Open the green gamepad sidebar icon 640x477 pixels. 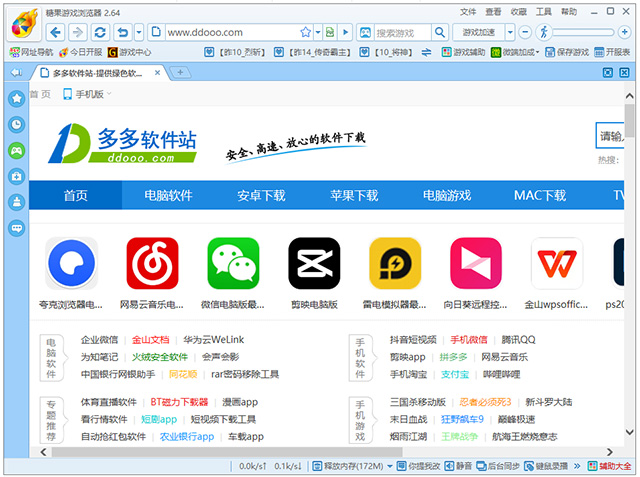click(17, 151)
